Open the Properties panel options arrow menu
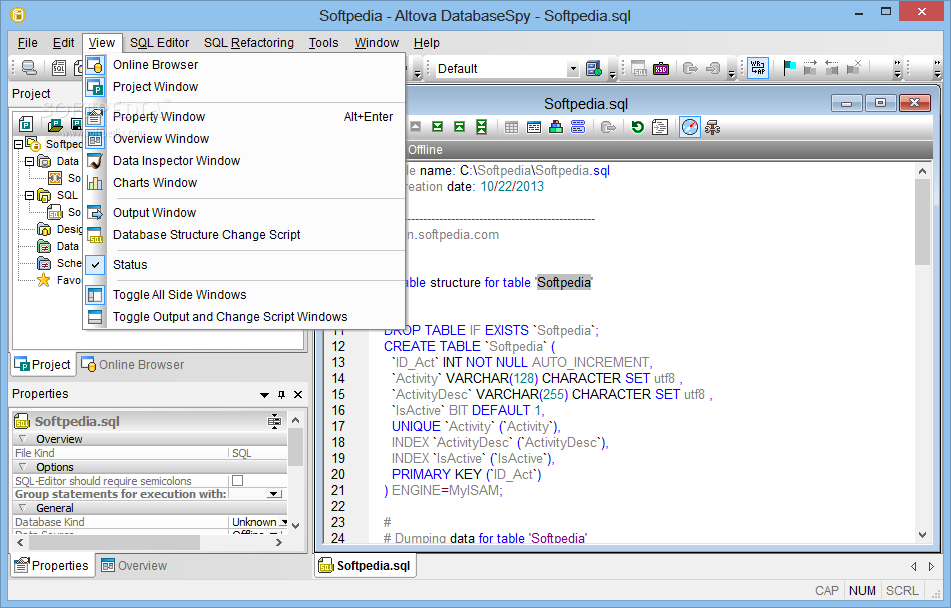The height and width of the screenshot is (608, 951). [264, 394]
